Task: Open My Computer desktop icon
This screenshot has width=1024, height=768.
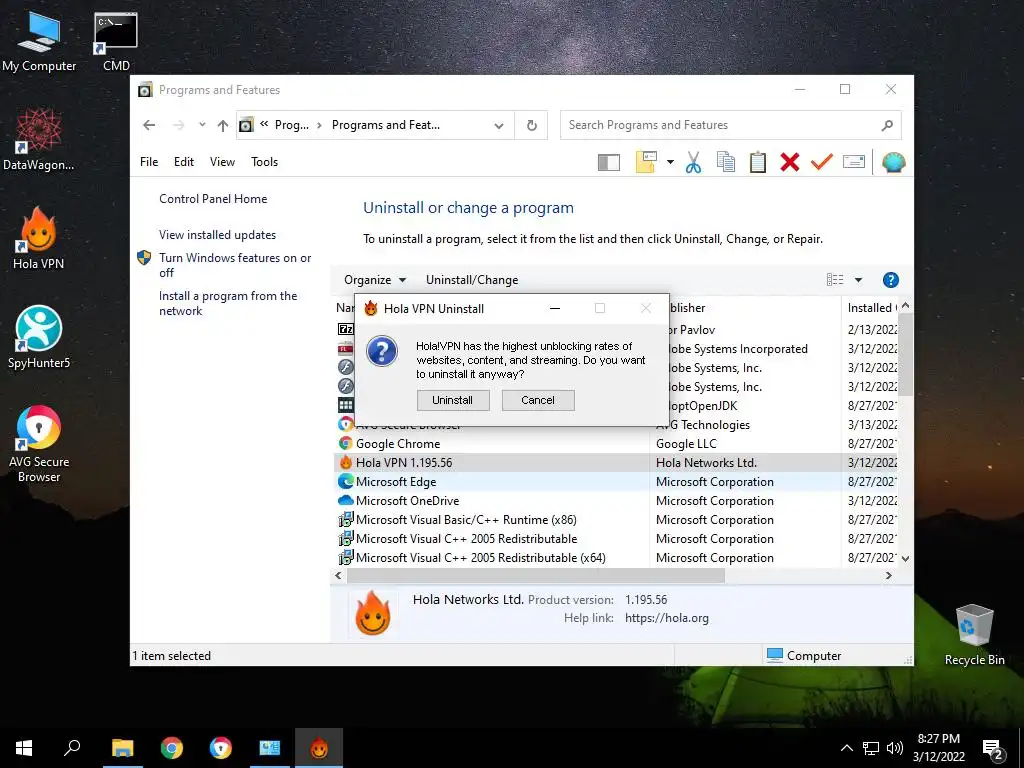Action: pos(39,42)
